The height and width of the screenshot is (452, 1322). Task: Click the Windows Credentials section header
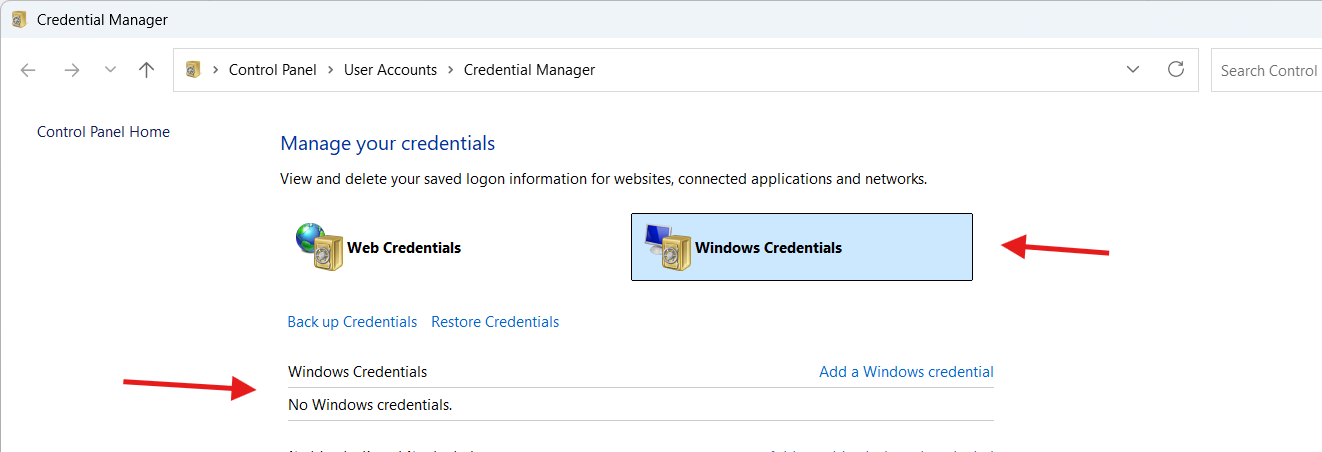[x=357, y=372]
